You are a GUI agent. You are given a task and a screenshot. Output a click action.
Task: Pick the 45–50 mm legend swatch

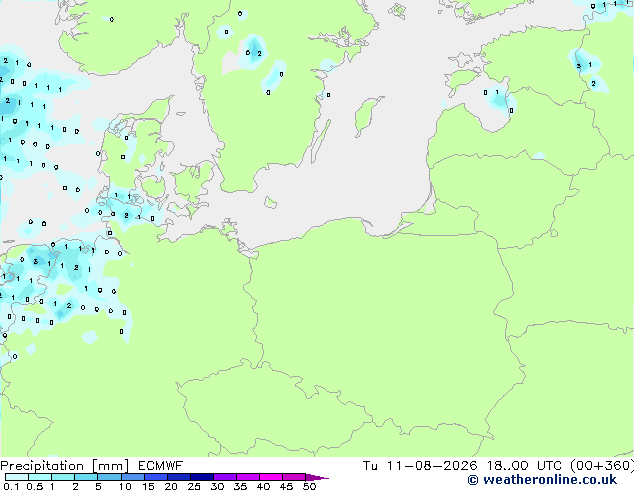(294, 477)
